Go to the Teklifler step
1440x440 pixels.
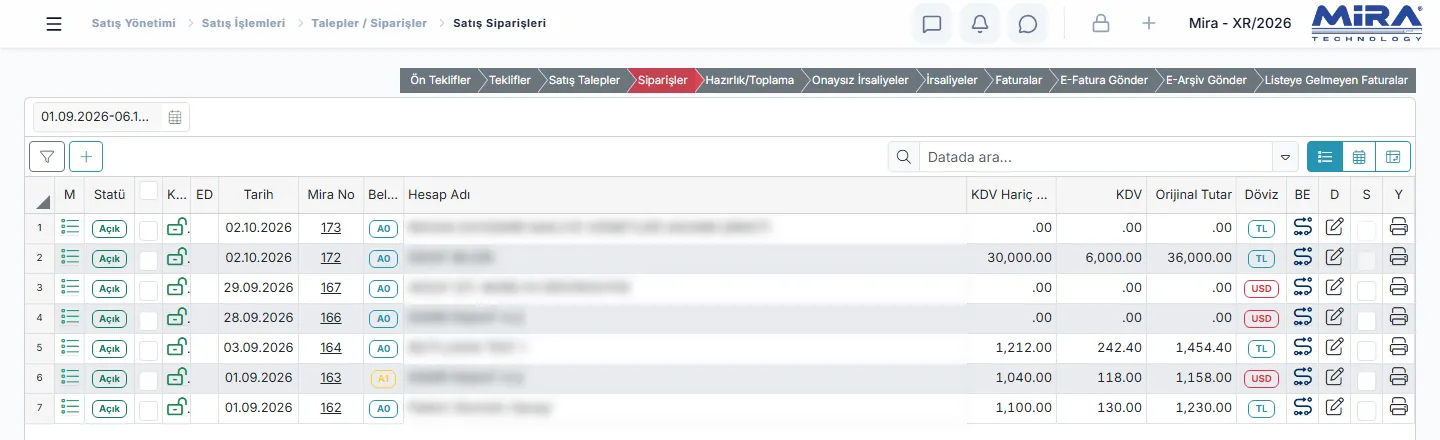[x=509, y=80]
